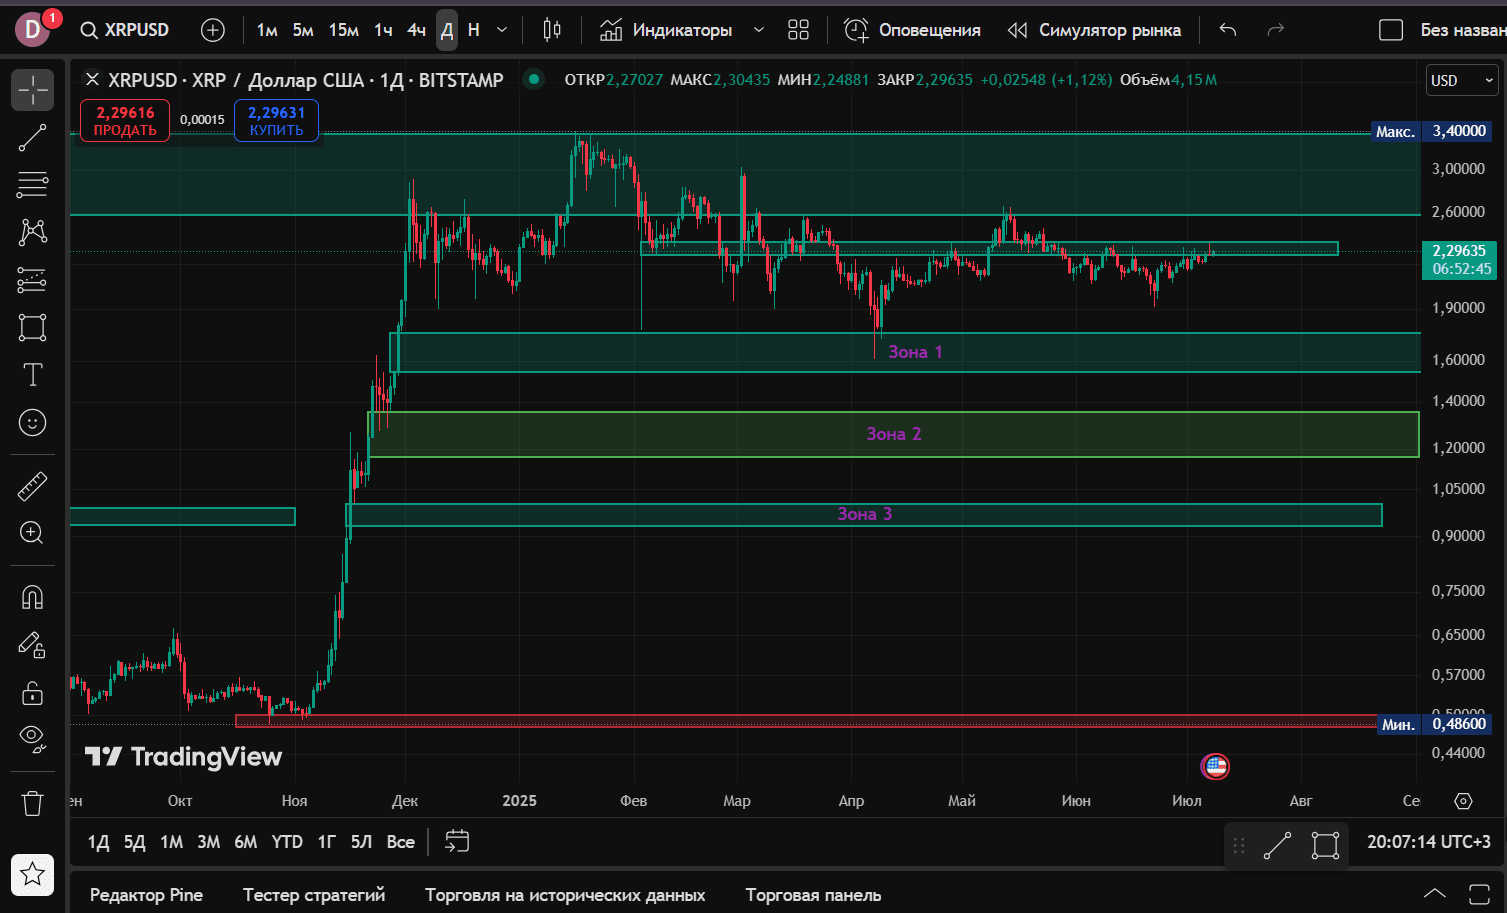1507x913 pixels.
Task: Select the trend line drawing tool
Action: pyautogui.click(x=32, y=138)
